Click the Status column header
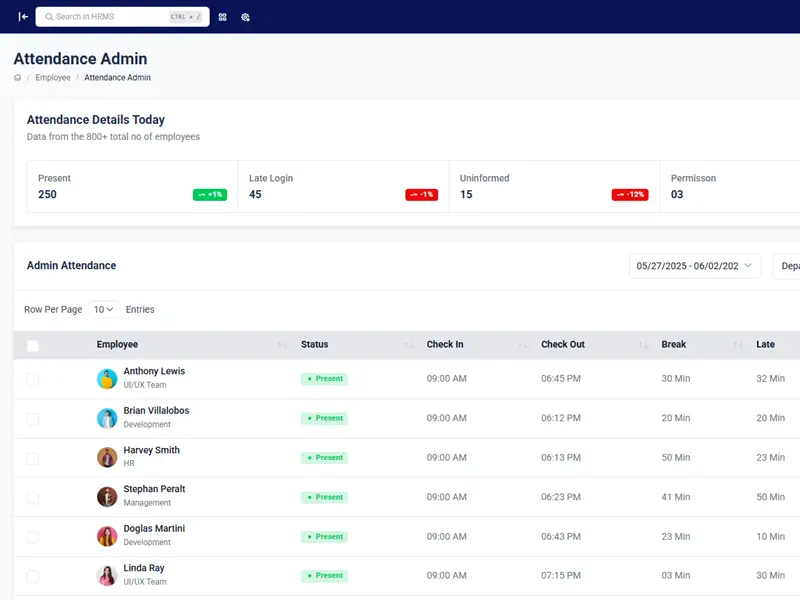 click(x=314, y=344)
